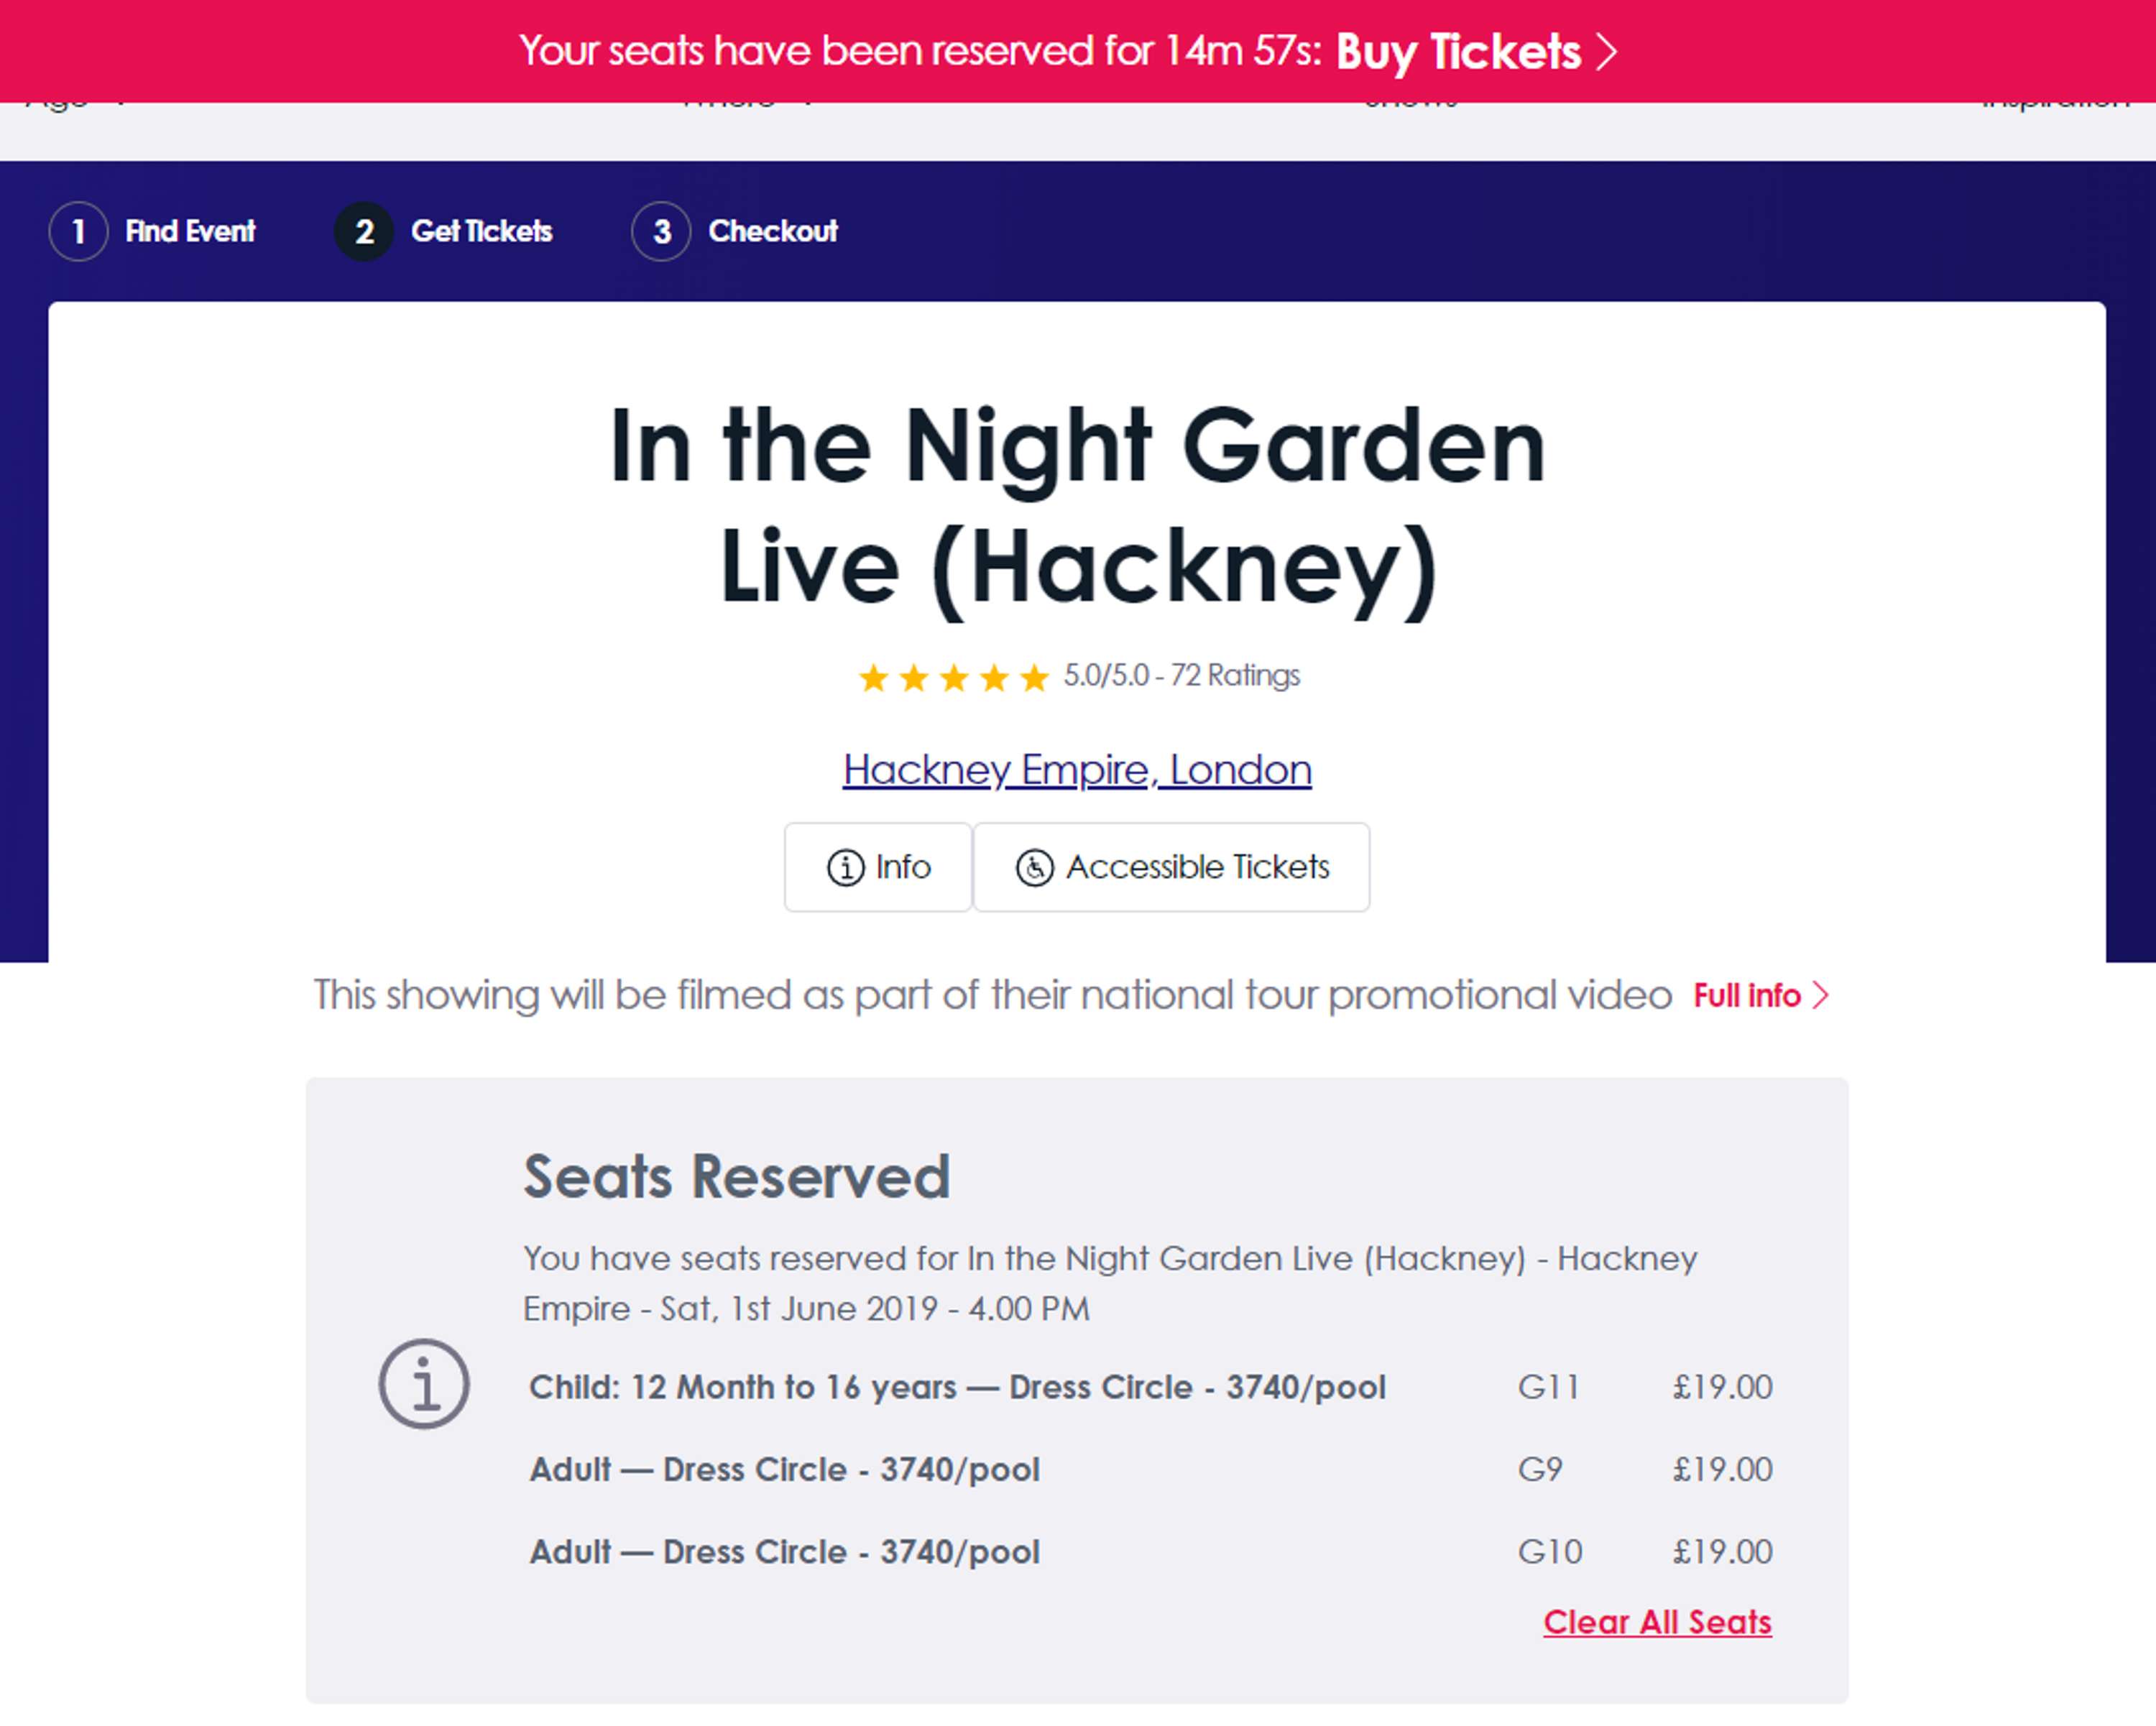Open the Find Event step
Screen dimensions: 2156x1726
(x=190, y=231)
